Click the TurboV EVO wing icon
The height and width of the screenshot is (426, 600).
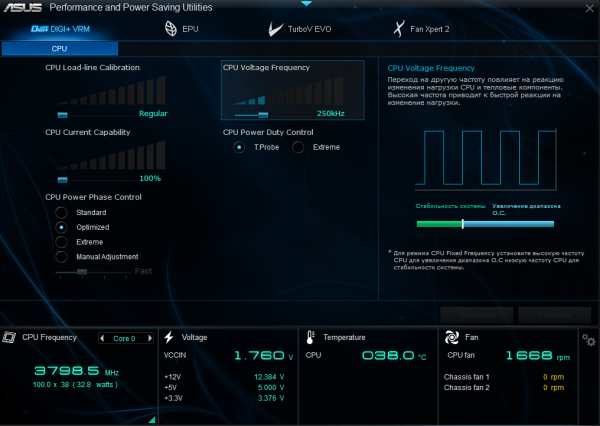pos(276,29)
